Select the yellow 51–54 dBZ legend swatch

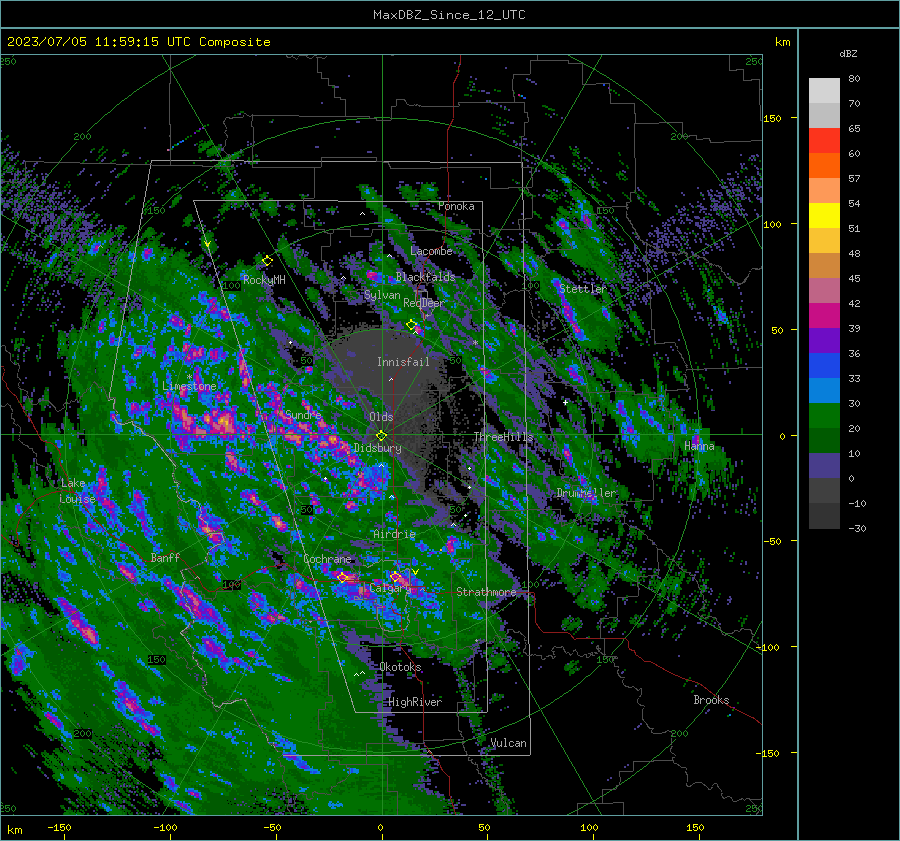(824, 215)
